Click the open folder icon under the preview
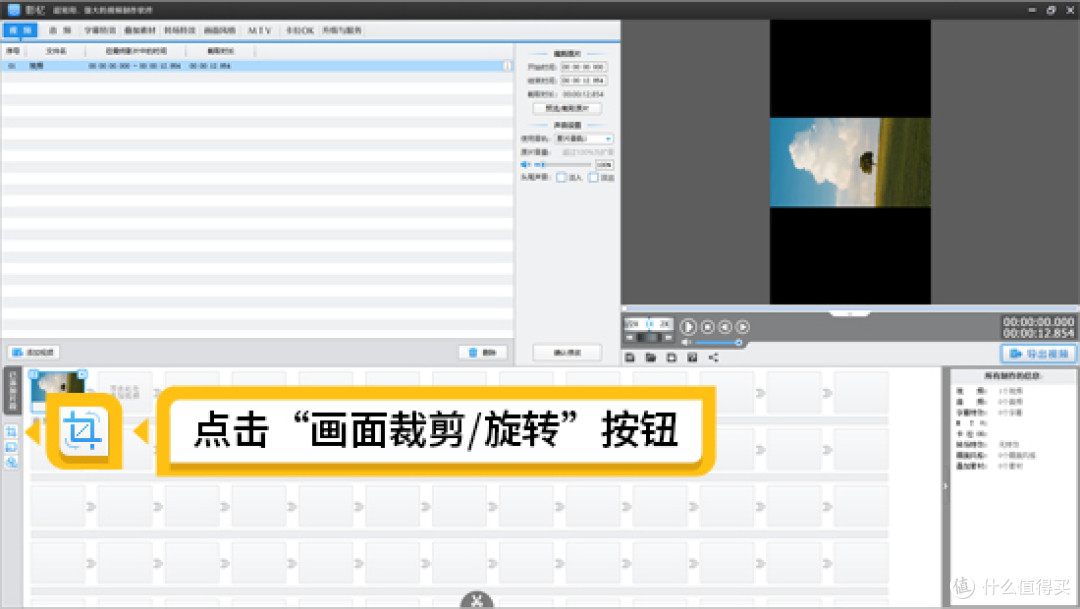 (x=650, y=357)
